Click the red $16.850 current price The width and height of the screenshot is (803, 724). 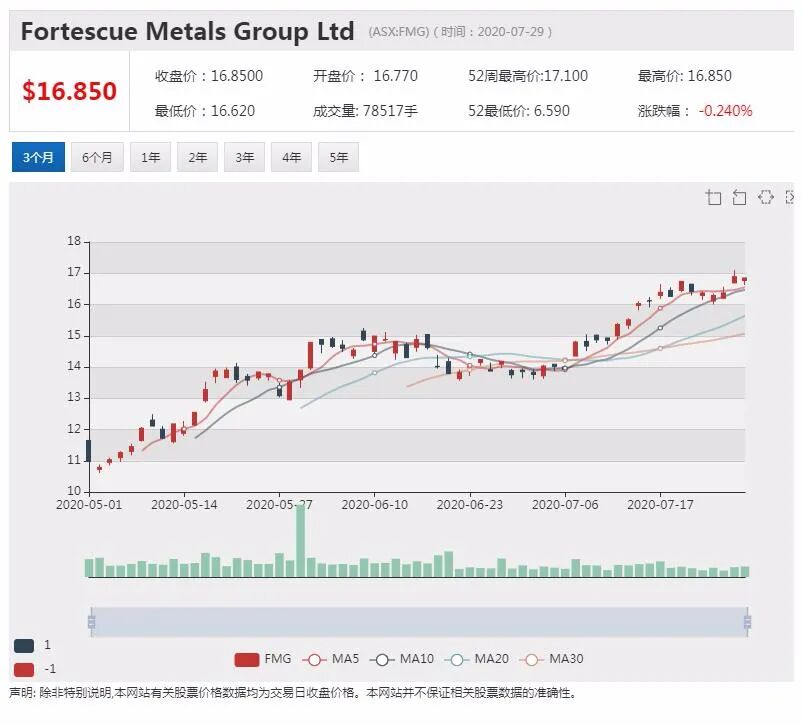point(69,91)
